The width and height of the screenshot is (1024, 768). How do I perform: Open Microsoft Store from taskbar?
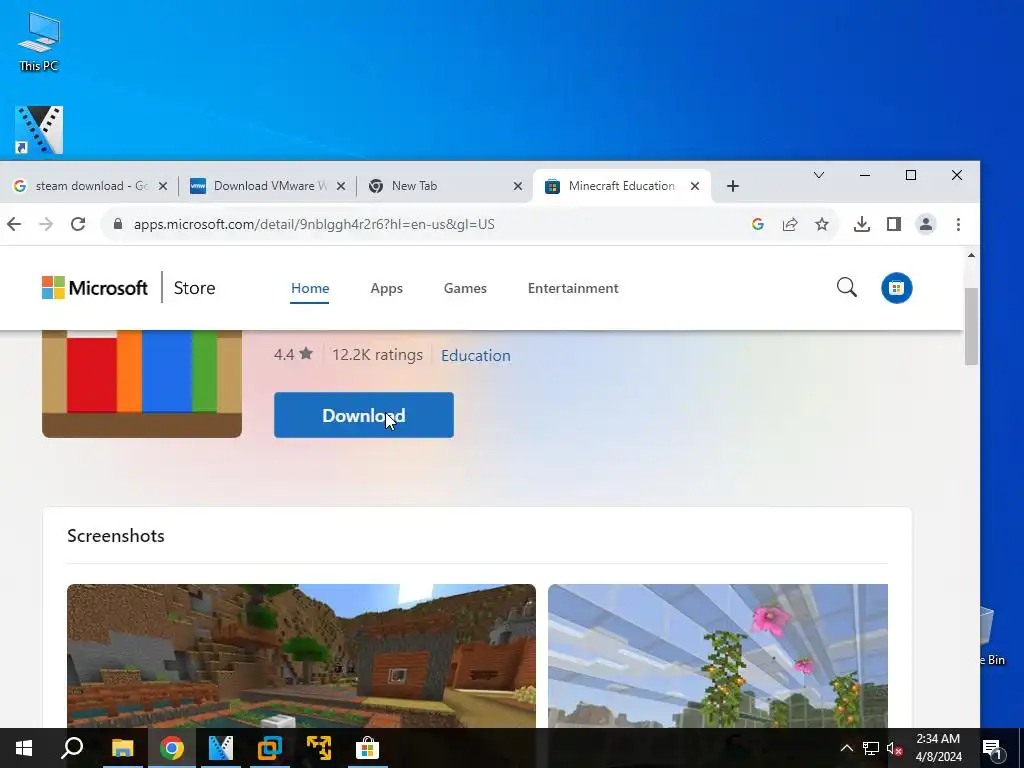[x=368, y=748]
